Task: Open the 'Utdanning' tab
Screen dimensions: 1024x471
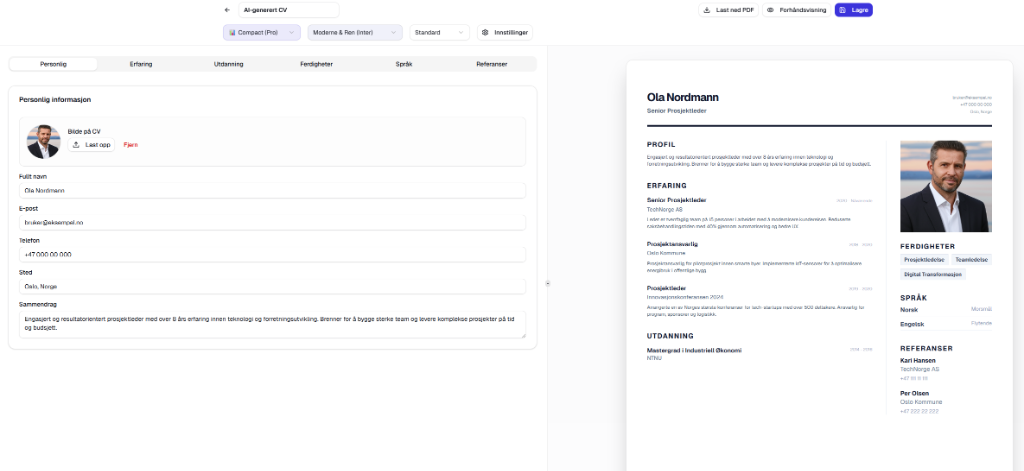Action: point(229,64)
